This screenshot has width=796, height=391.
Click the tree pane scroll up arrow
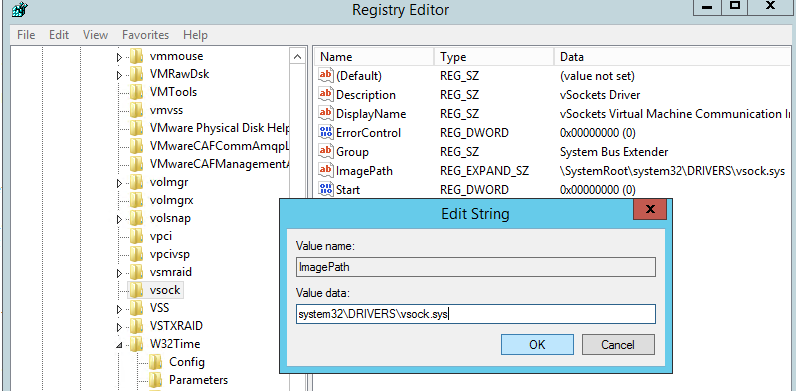(x=297, y=56)
